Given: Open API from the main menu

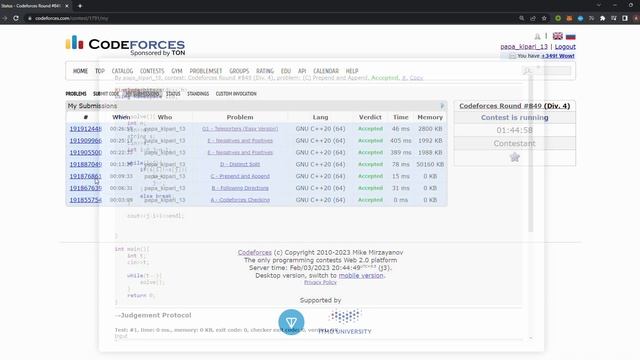Looking at the screenshot, I should [x=302, y=71].
